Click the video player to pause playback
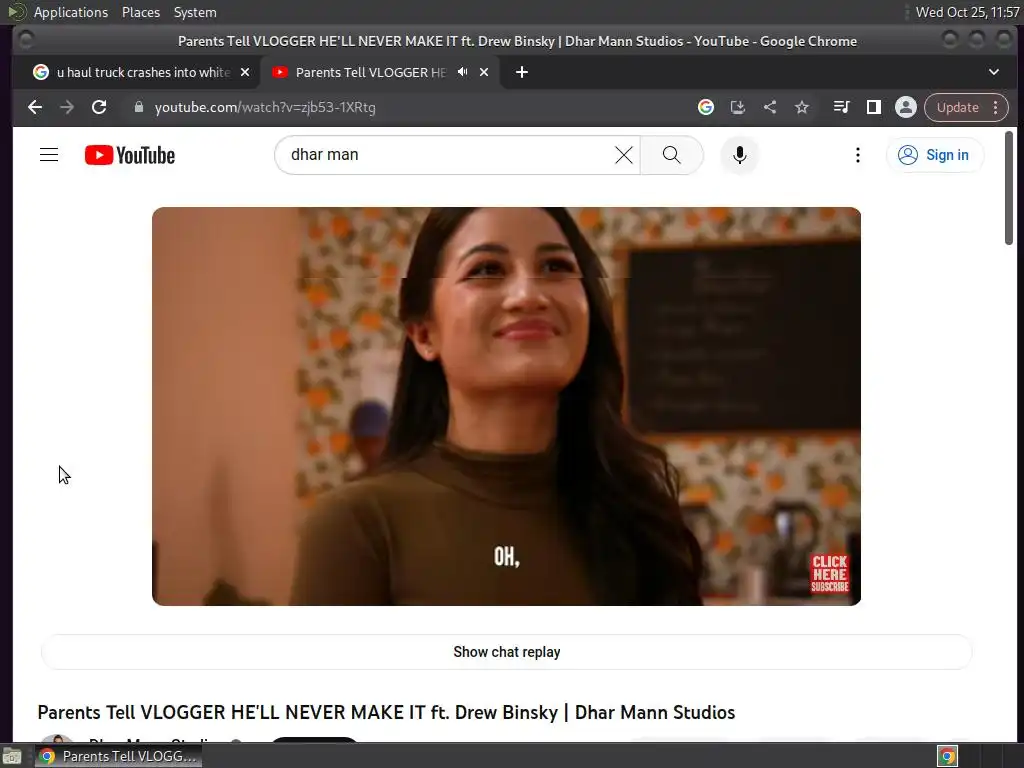Screen dimensions: 1024x768 (x=506, y=406)
